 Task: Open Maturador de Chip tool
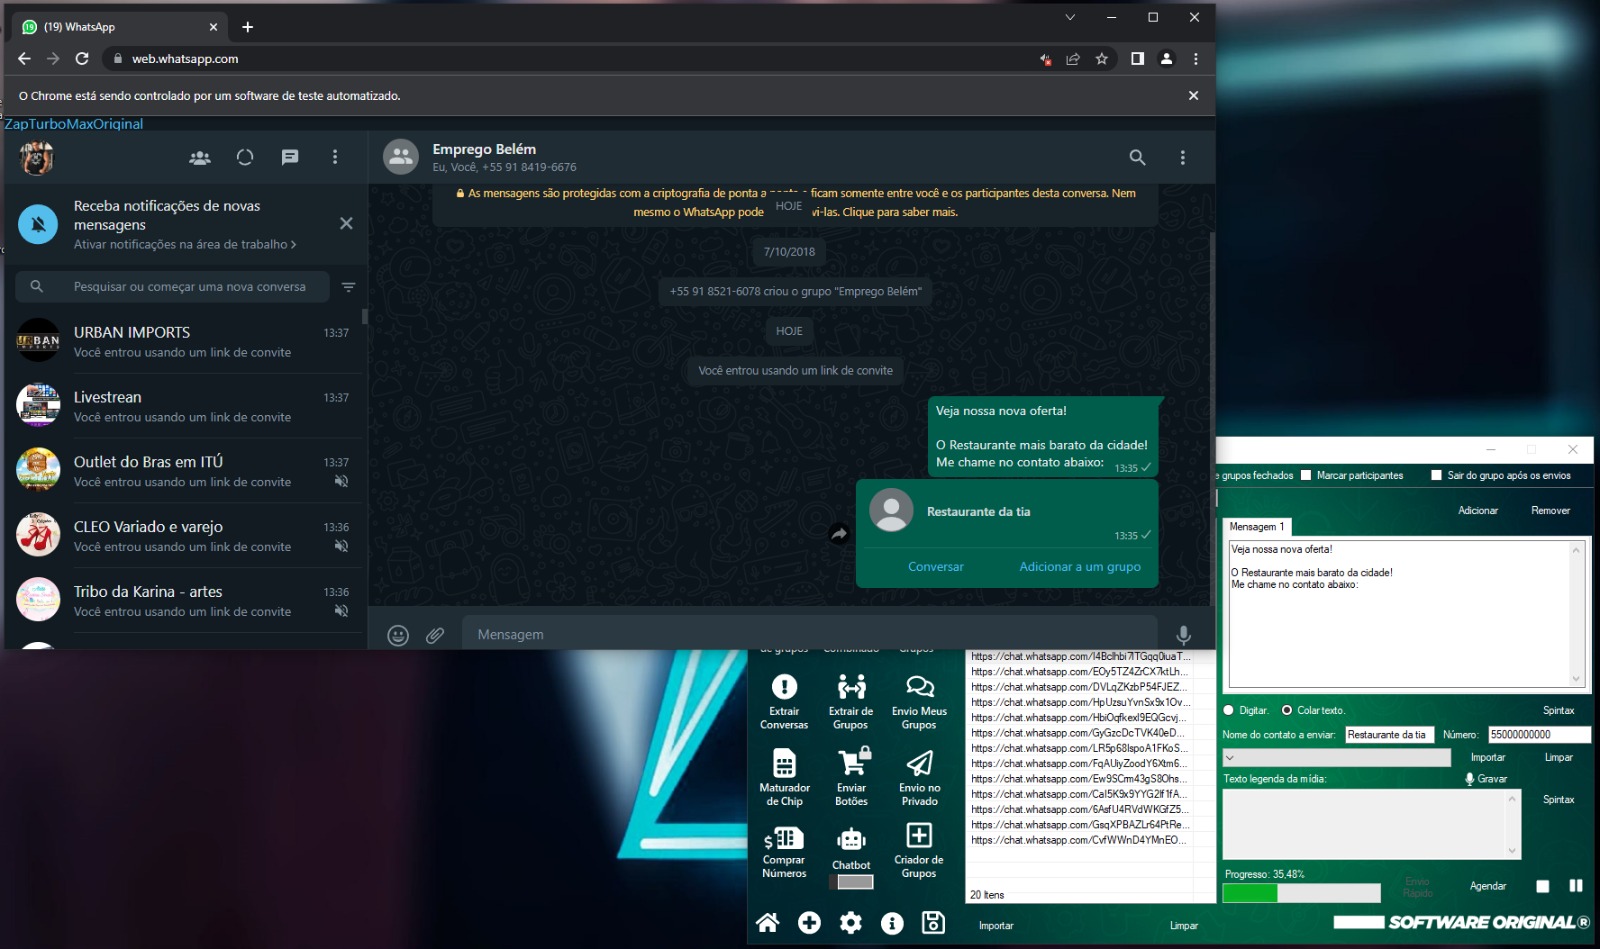(x=784, y=777)
